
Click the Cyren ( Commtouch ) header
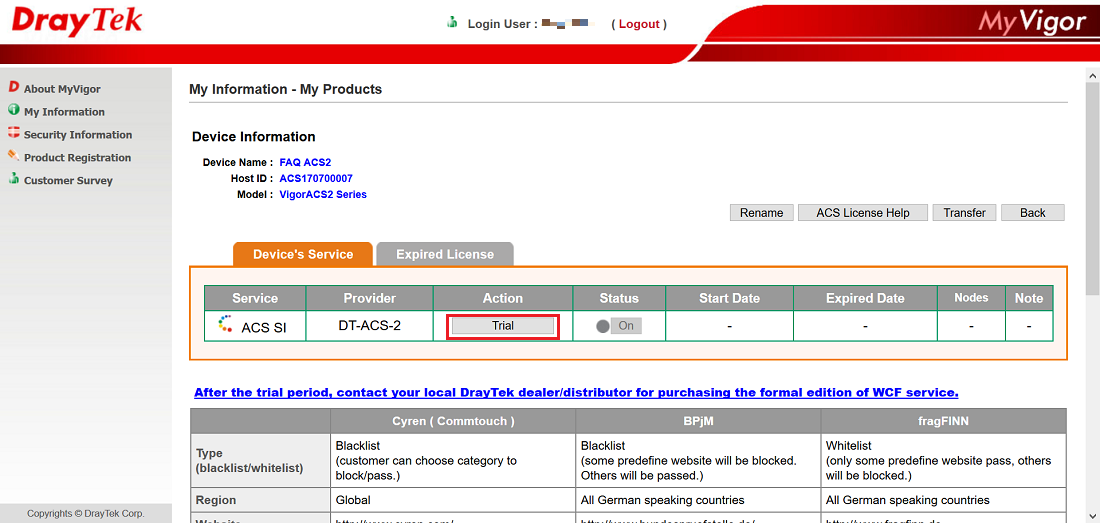pos(453,421)
